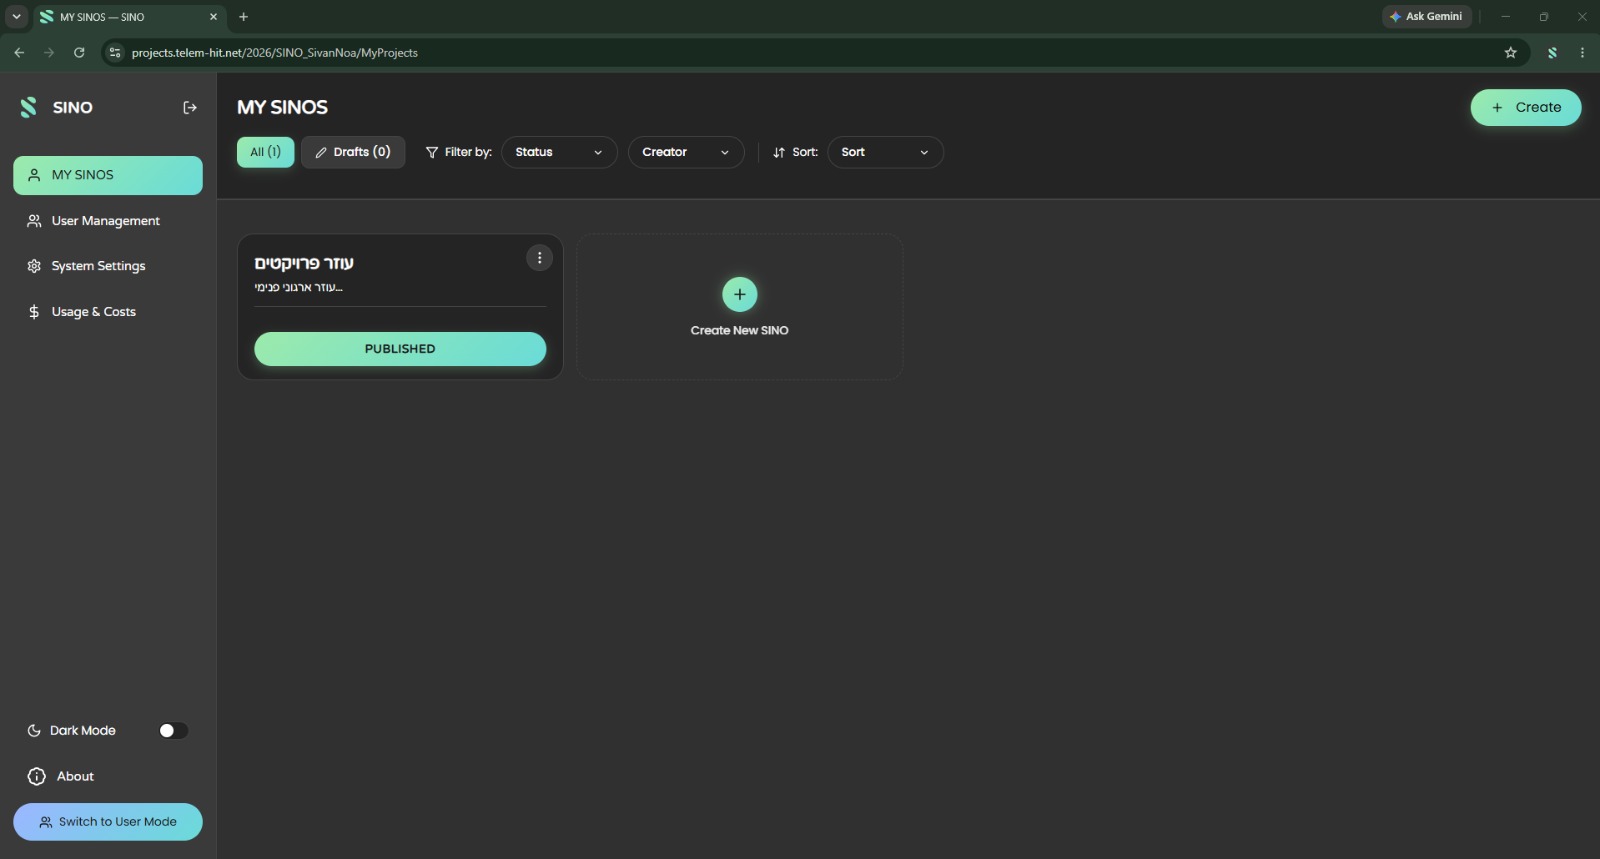The height and width of the screenshot is (859, 1600).
Task: Open System Settings page
Action: 108,266
